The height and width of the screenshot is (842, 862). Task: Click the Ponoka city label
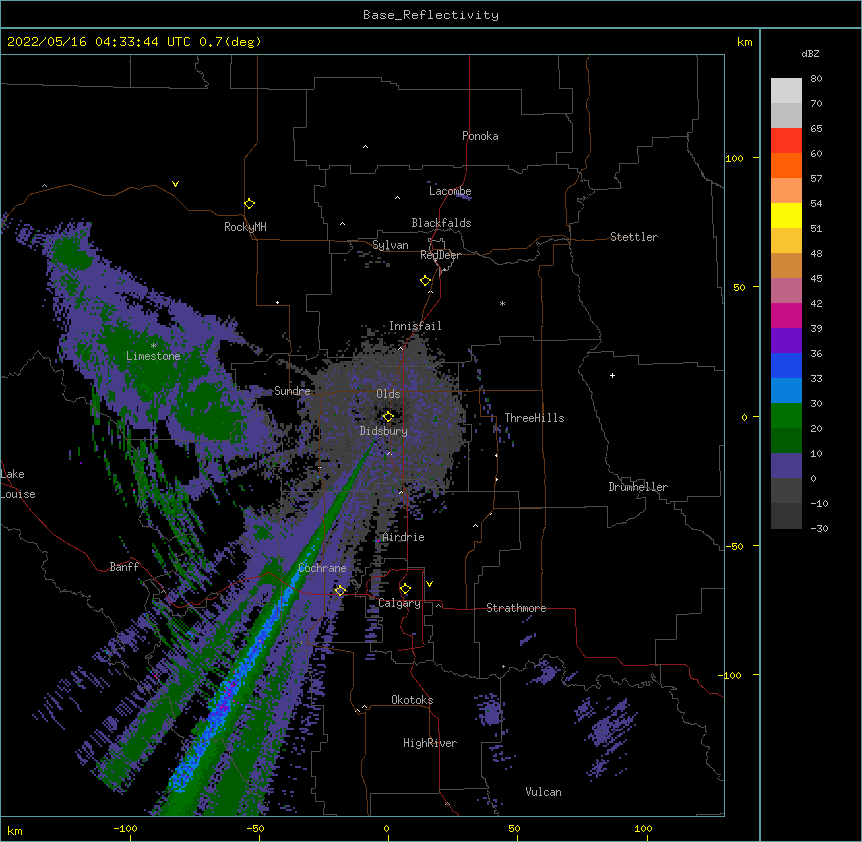tap(480, 136)
